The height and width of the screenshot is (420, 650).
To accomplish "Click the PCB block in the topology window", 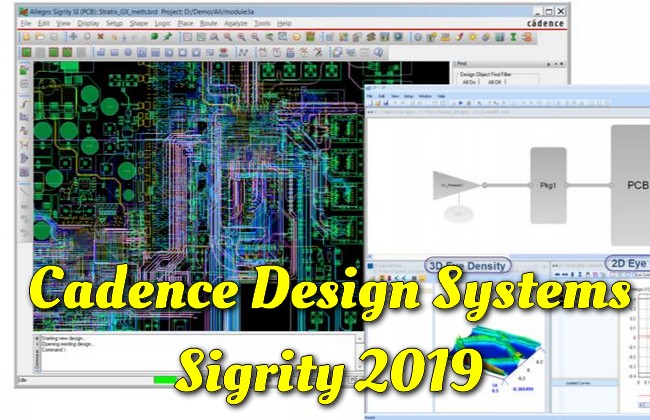I will pyautogui.click(x=631, y=185).
